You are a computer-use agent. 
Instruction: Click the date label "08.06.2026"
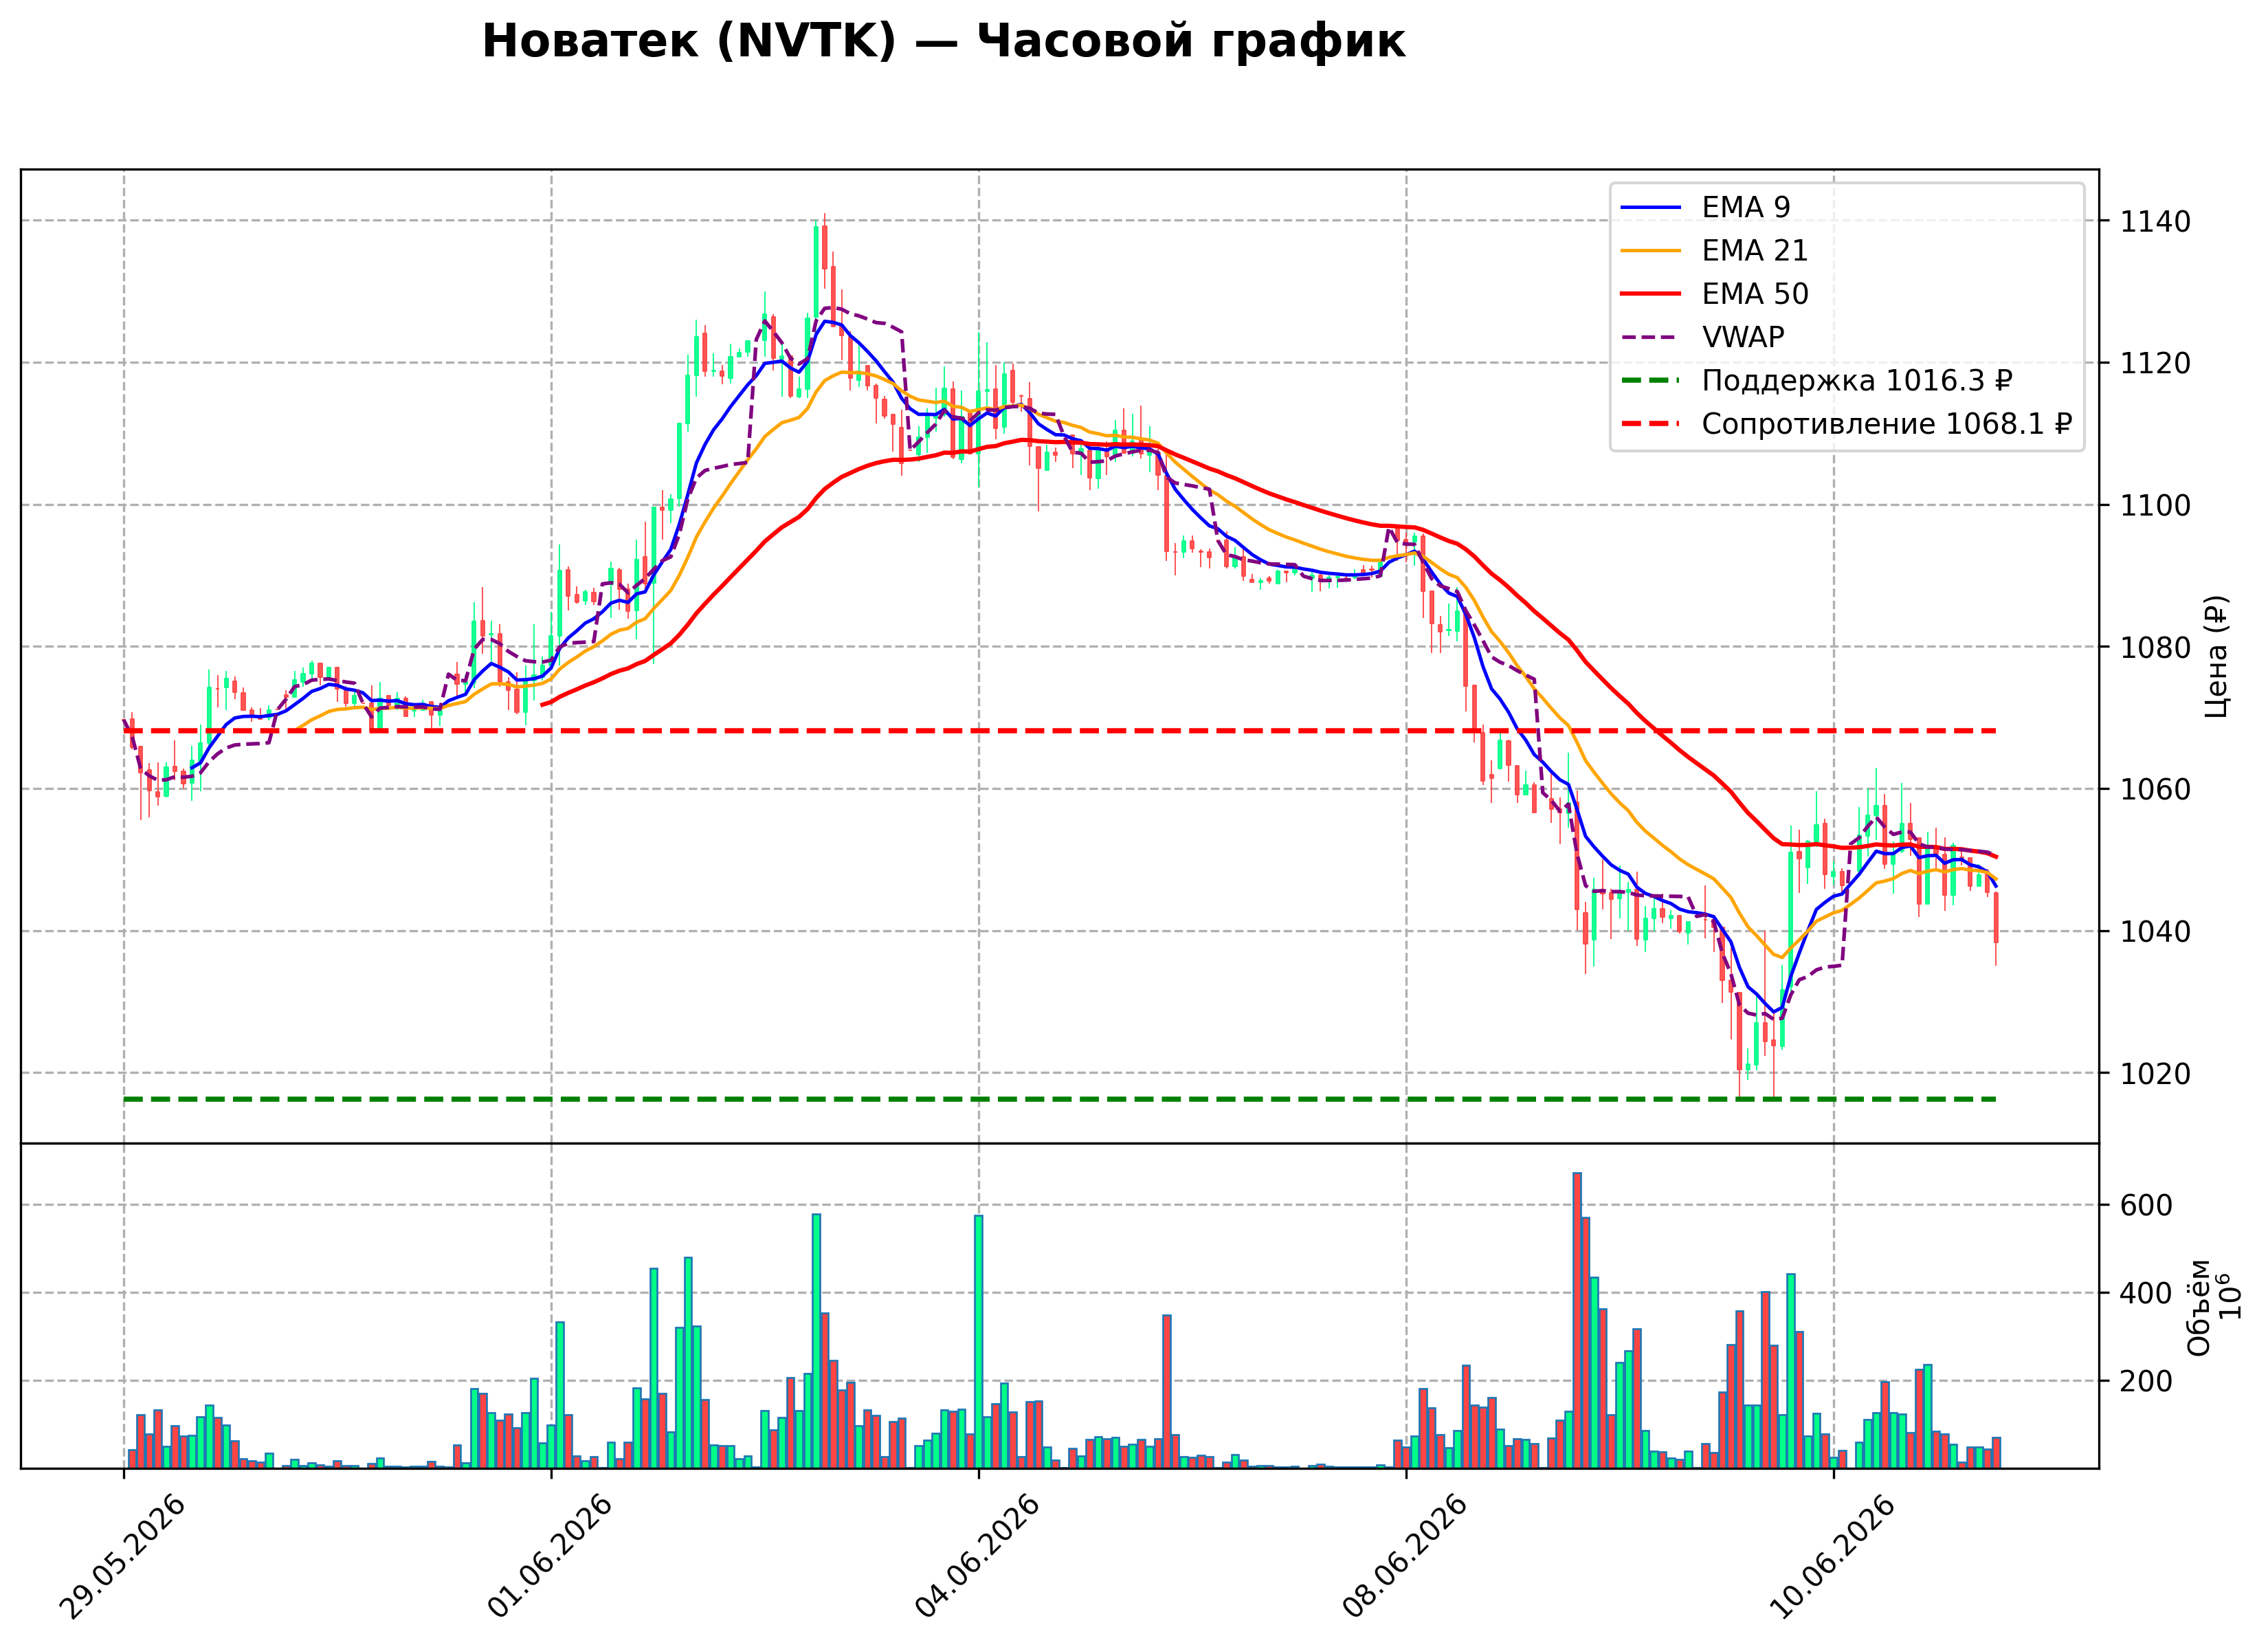(x=1406, y=1557)
